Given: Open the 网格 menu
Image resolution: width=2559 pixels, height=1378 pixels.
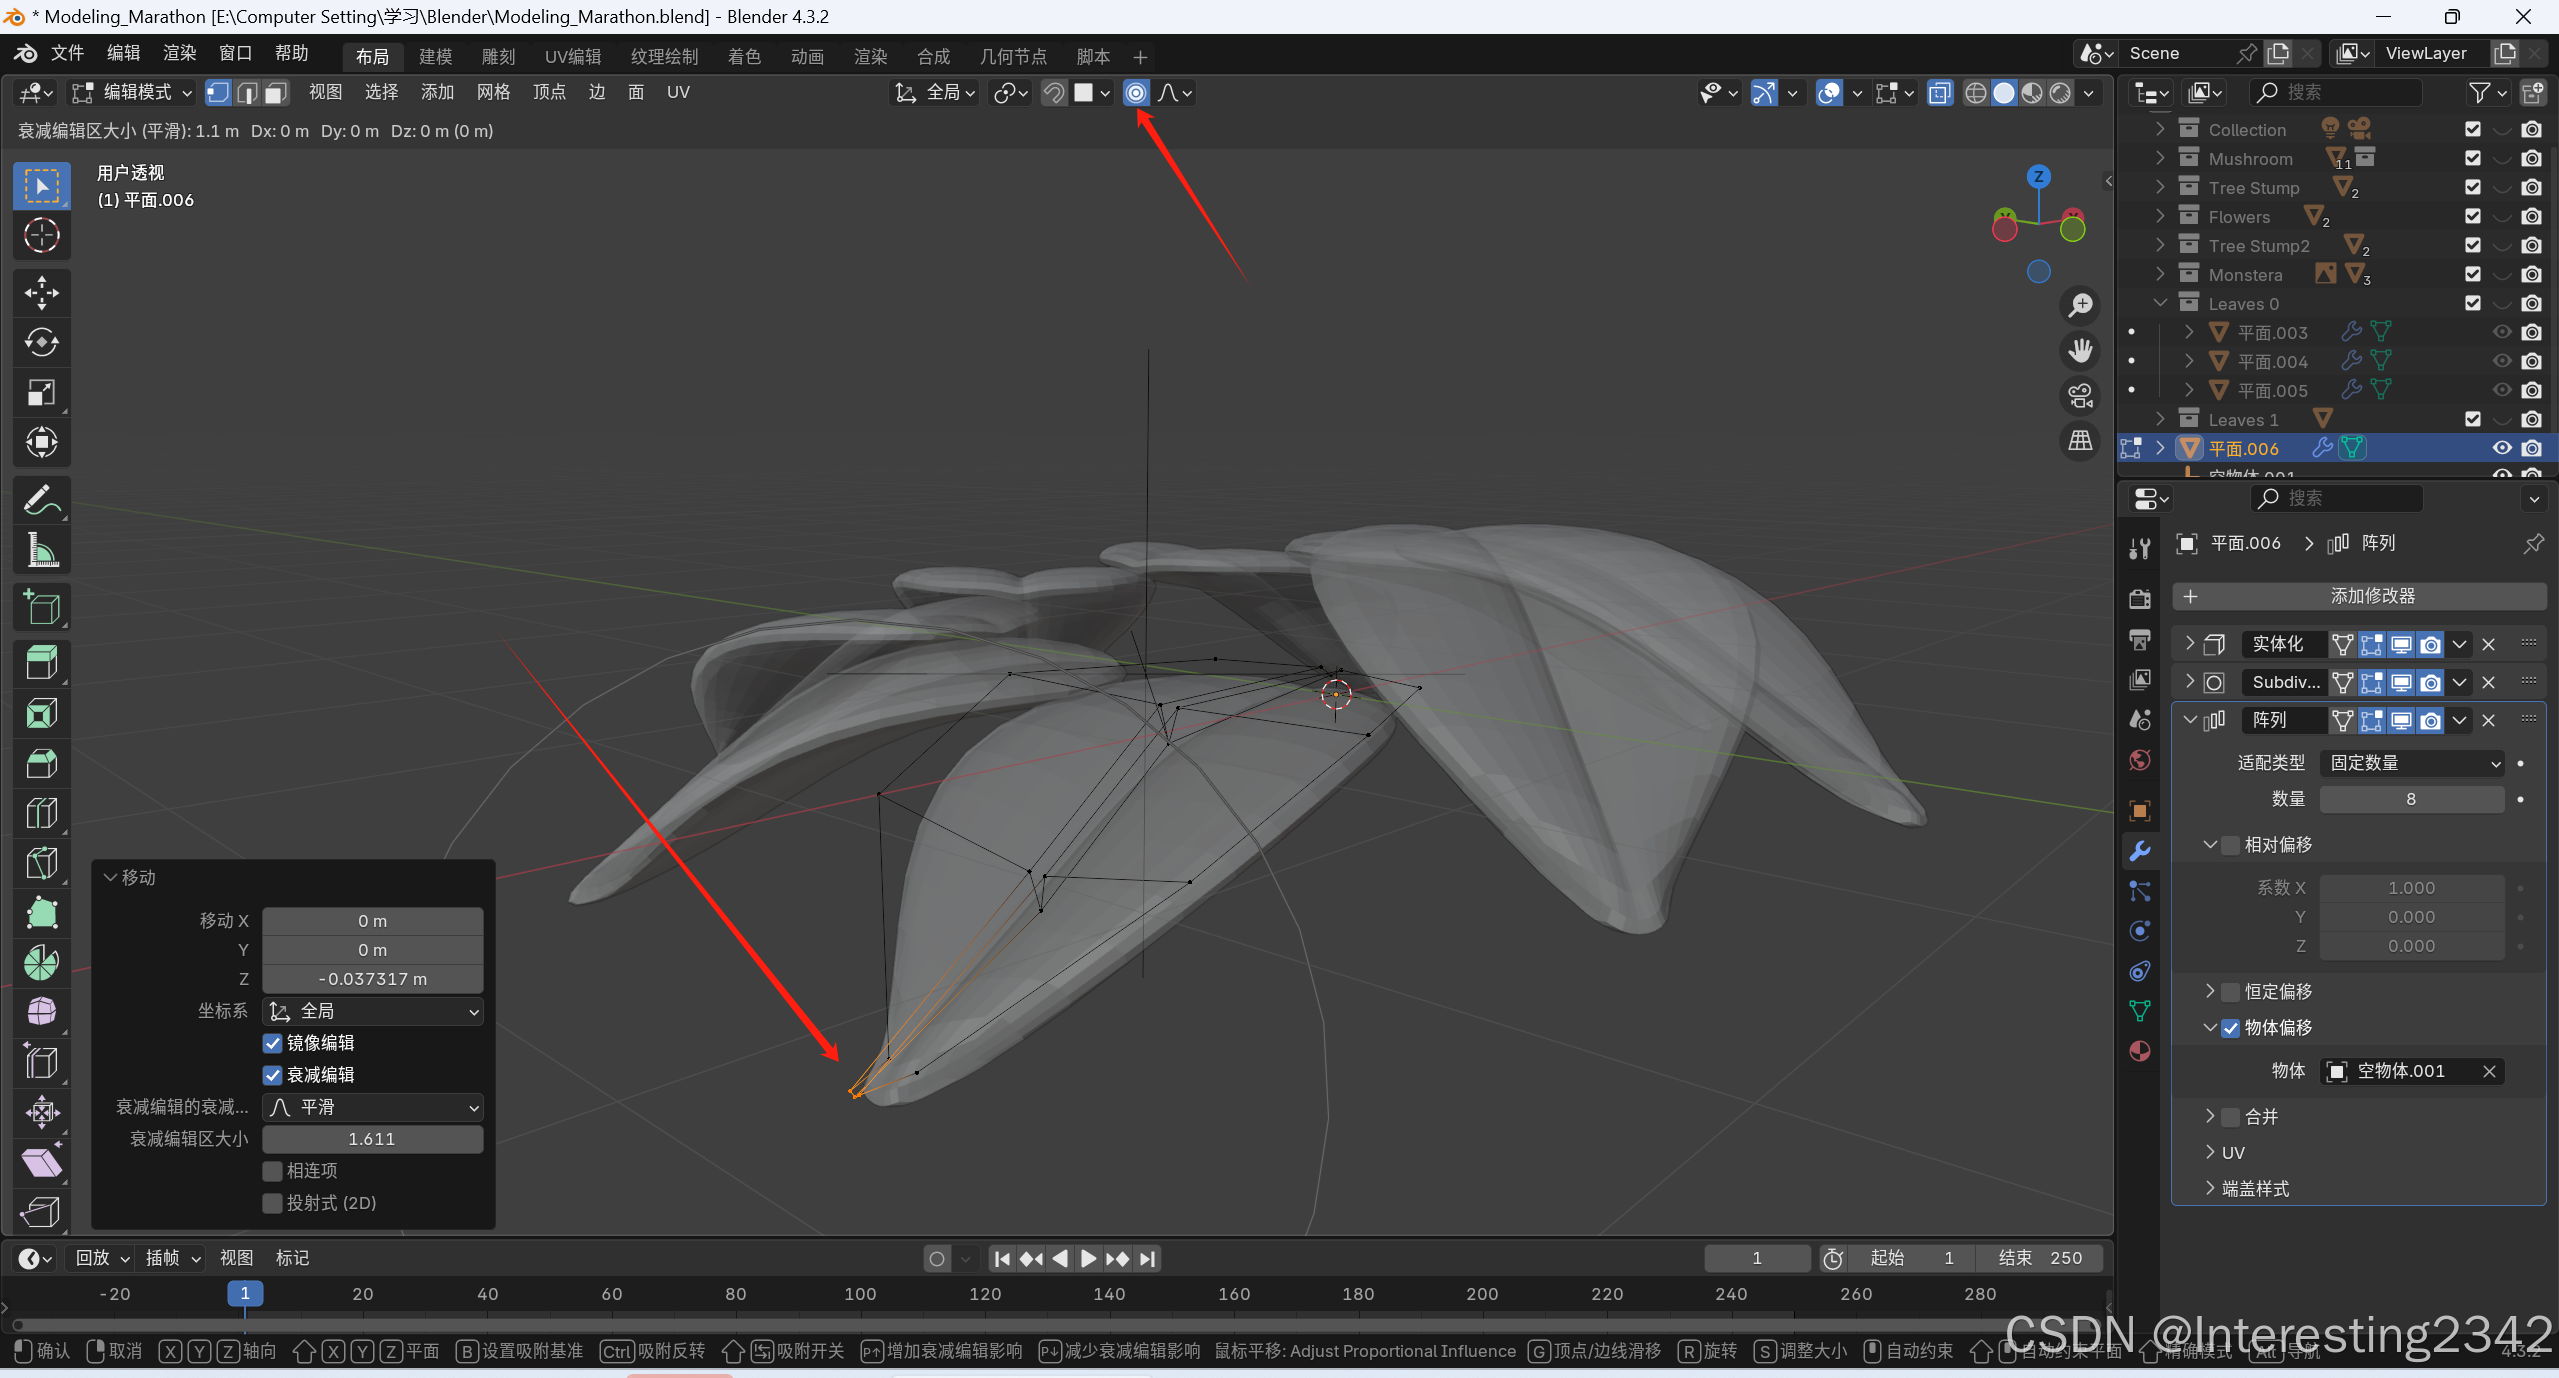Looking at the screenshot, I should (x=493, y=92).
